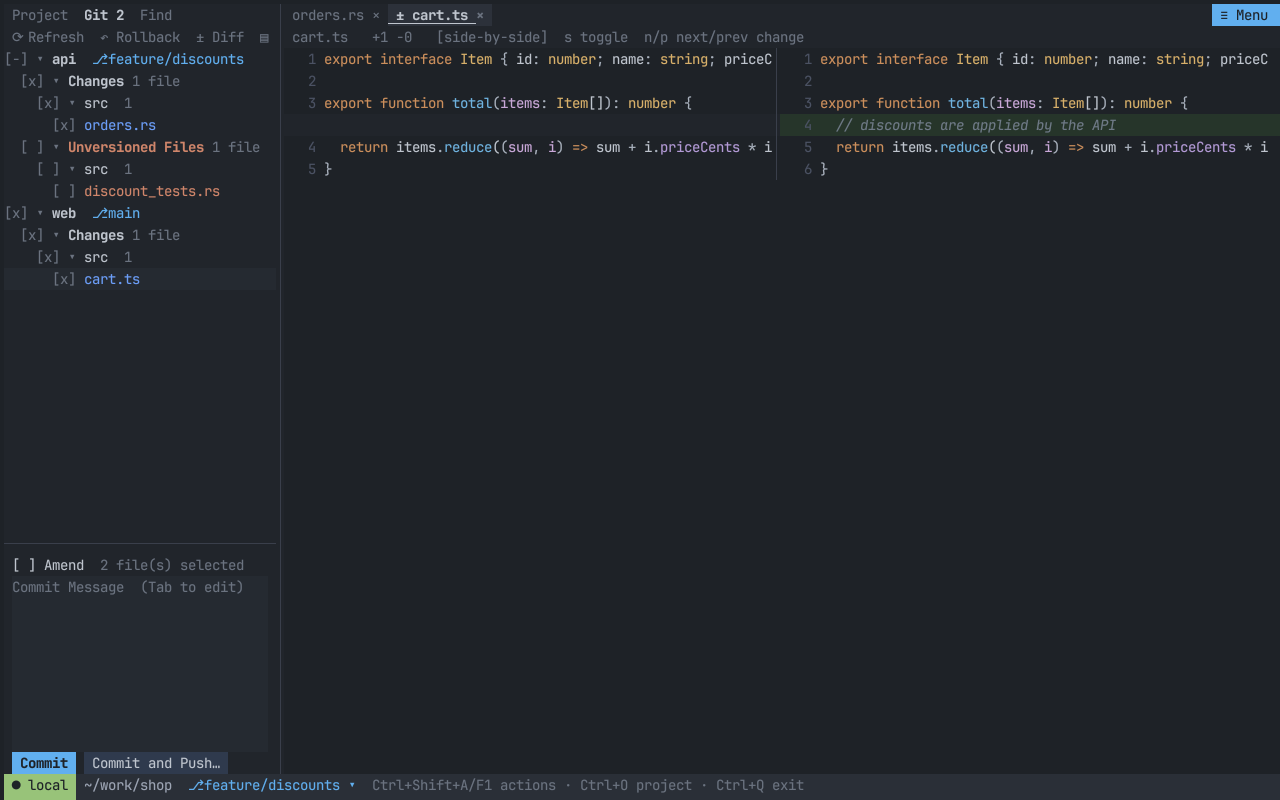The width and height of the screenshot is (1280, 800).
Task: Switch to the orders.rs editor tab
Action: [x=328, y=15]
